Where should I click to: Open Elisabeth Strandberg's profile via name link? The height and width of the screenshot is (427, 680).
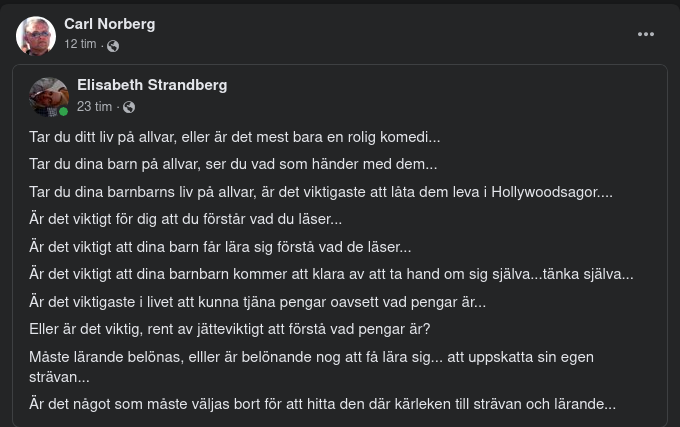(152, 85)
